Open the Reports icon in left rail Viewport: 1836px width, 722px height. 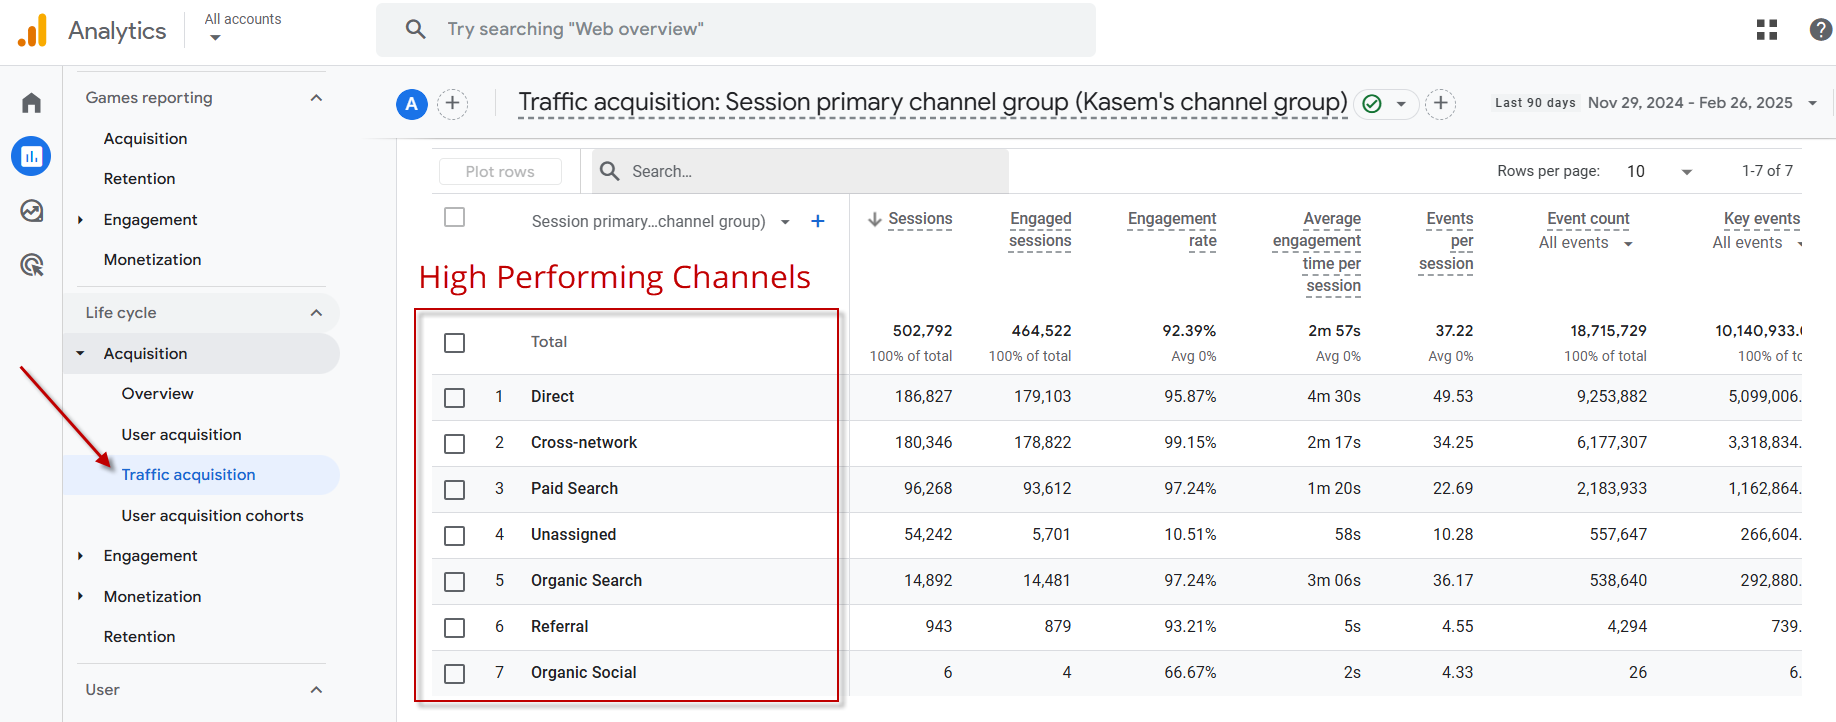click(x=31, y=156)
